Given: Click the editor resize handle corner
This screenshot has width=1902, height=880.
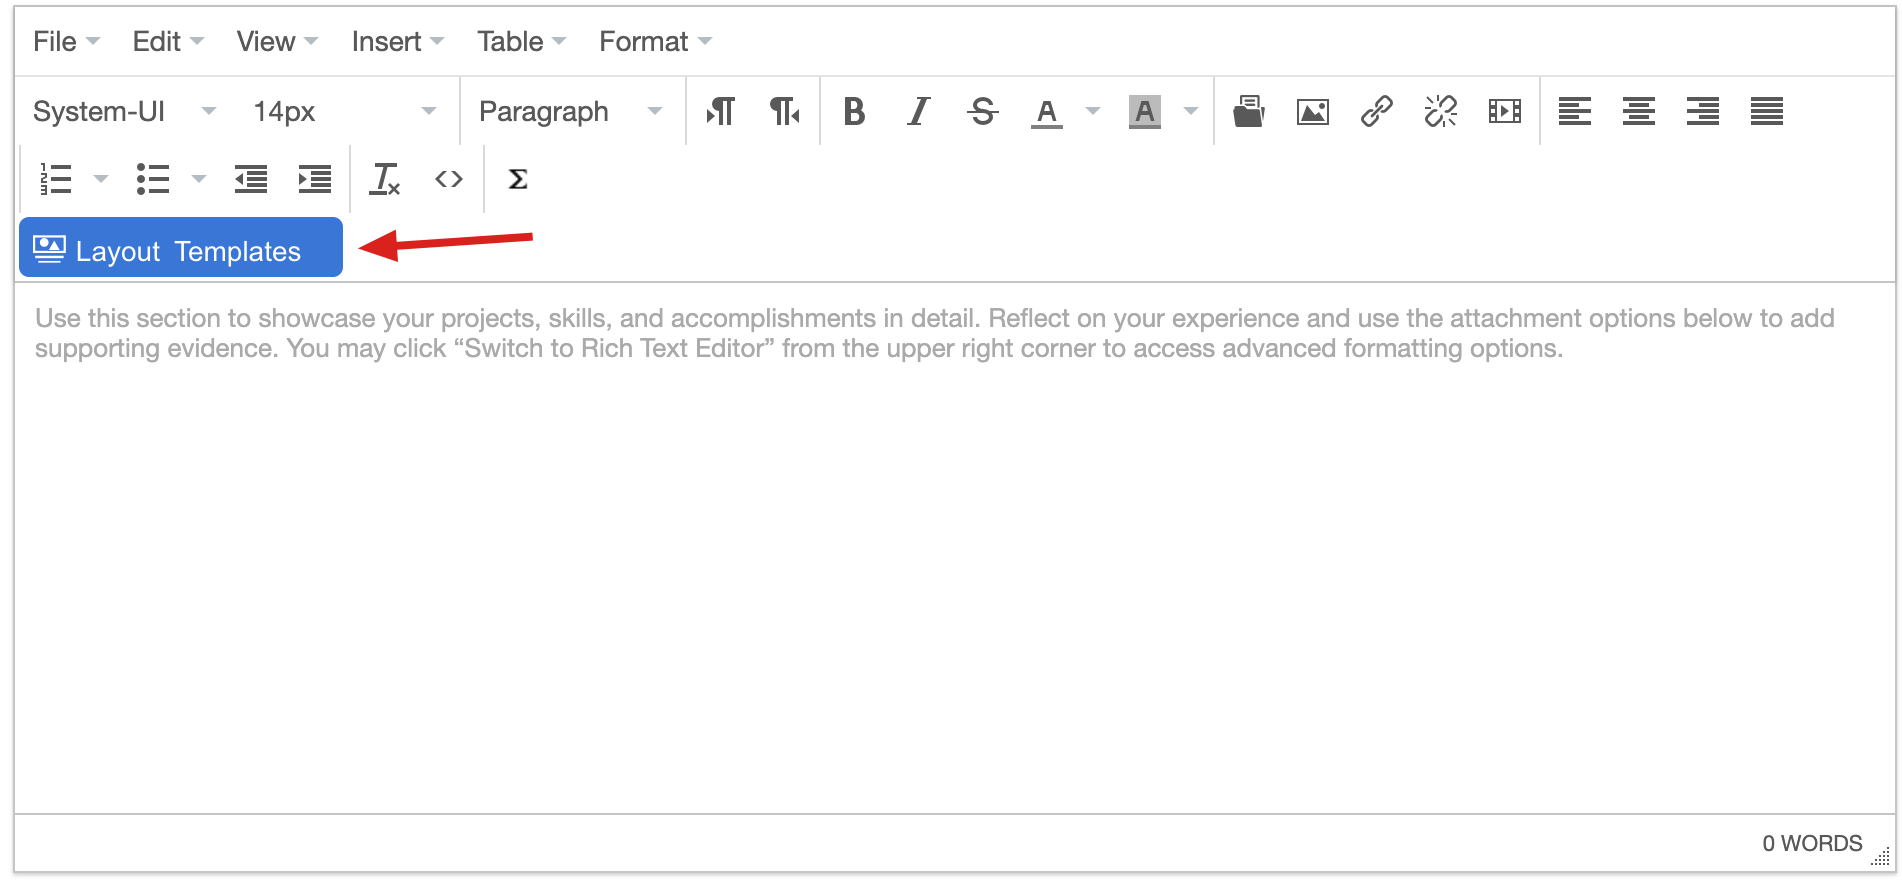Looking at the screenshot, I should (1880, 856).
